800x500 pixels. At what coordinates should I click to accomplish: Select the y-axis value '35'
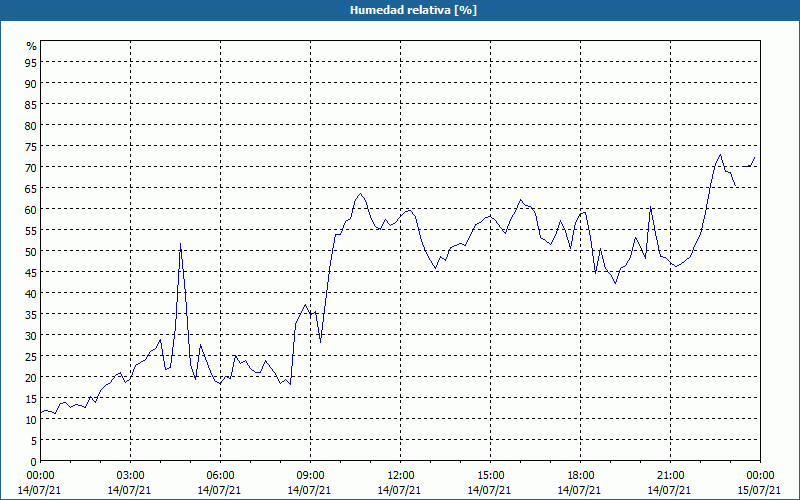31,314
